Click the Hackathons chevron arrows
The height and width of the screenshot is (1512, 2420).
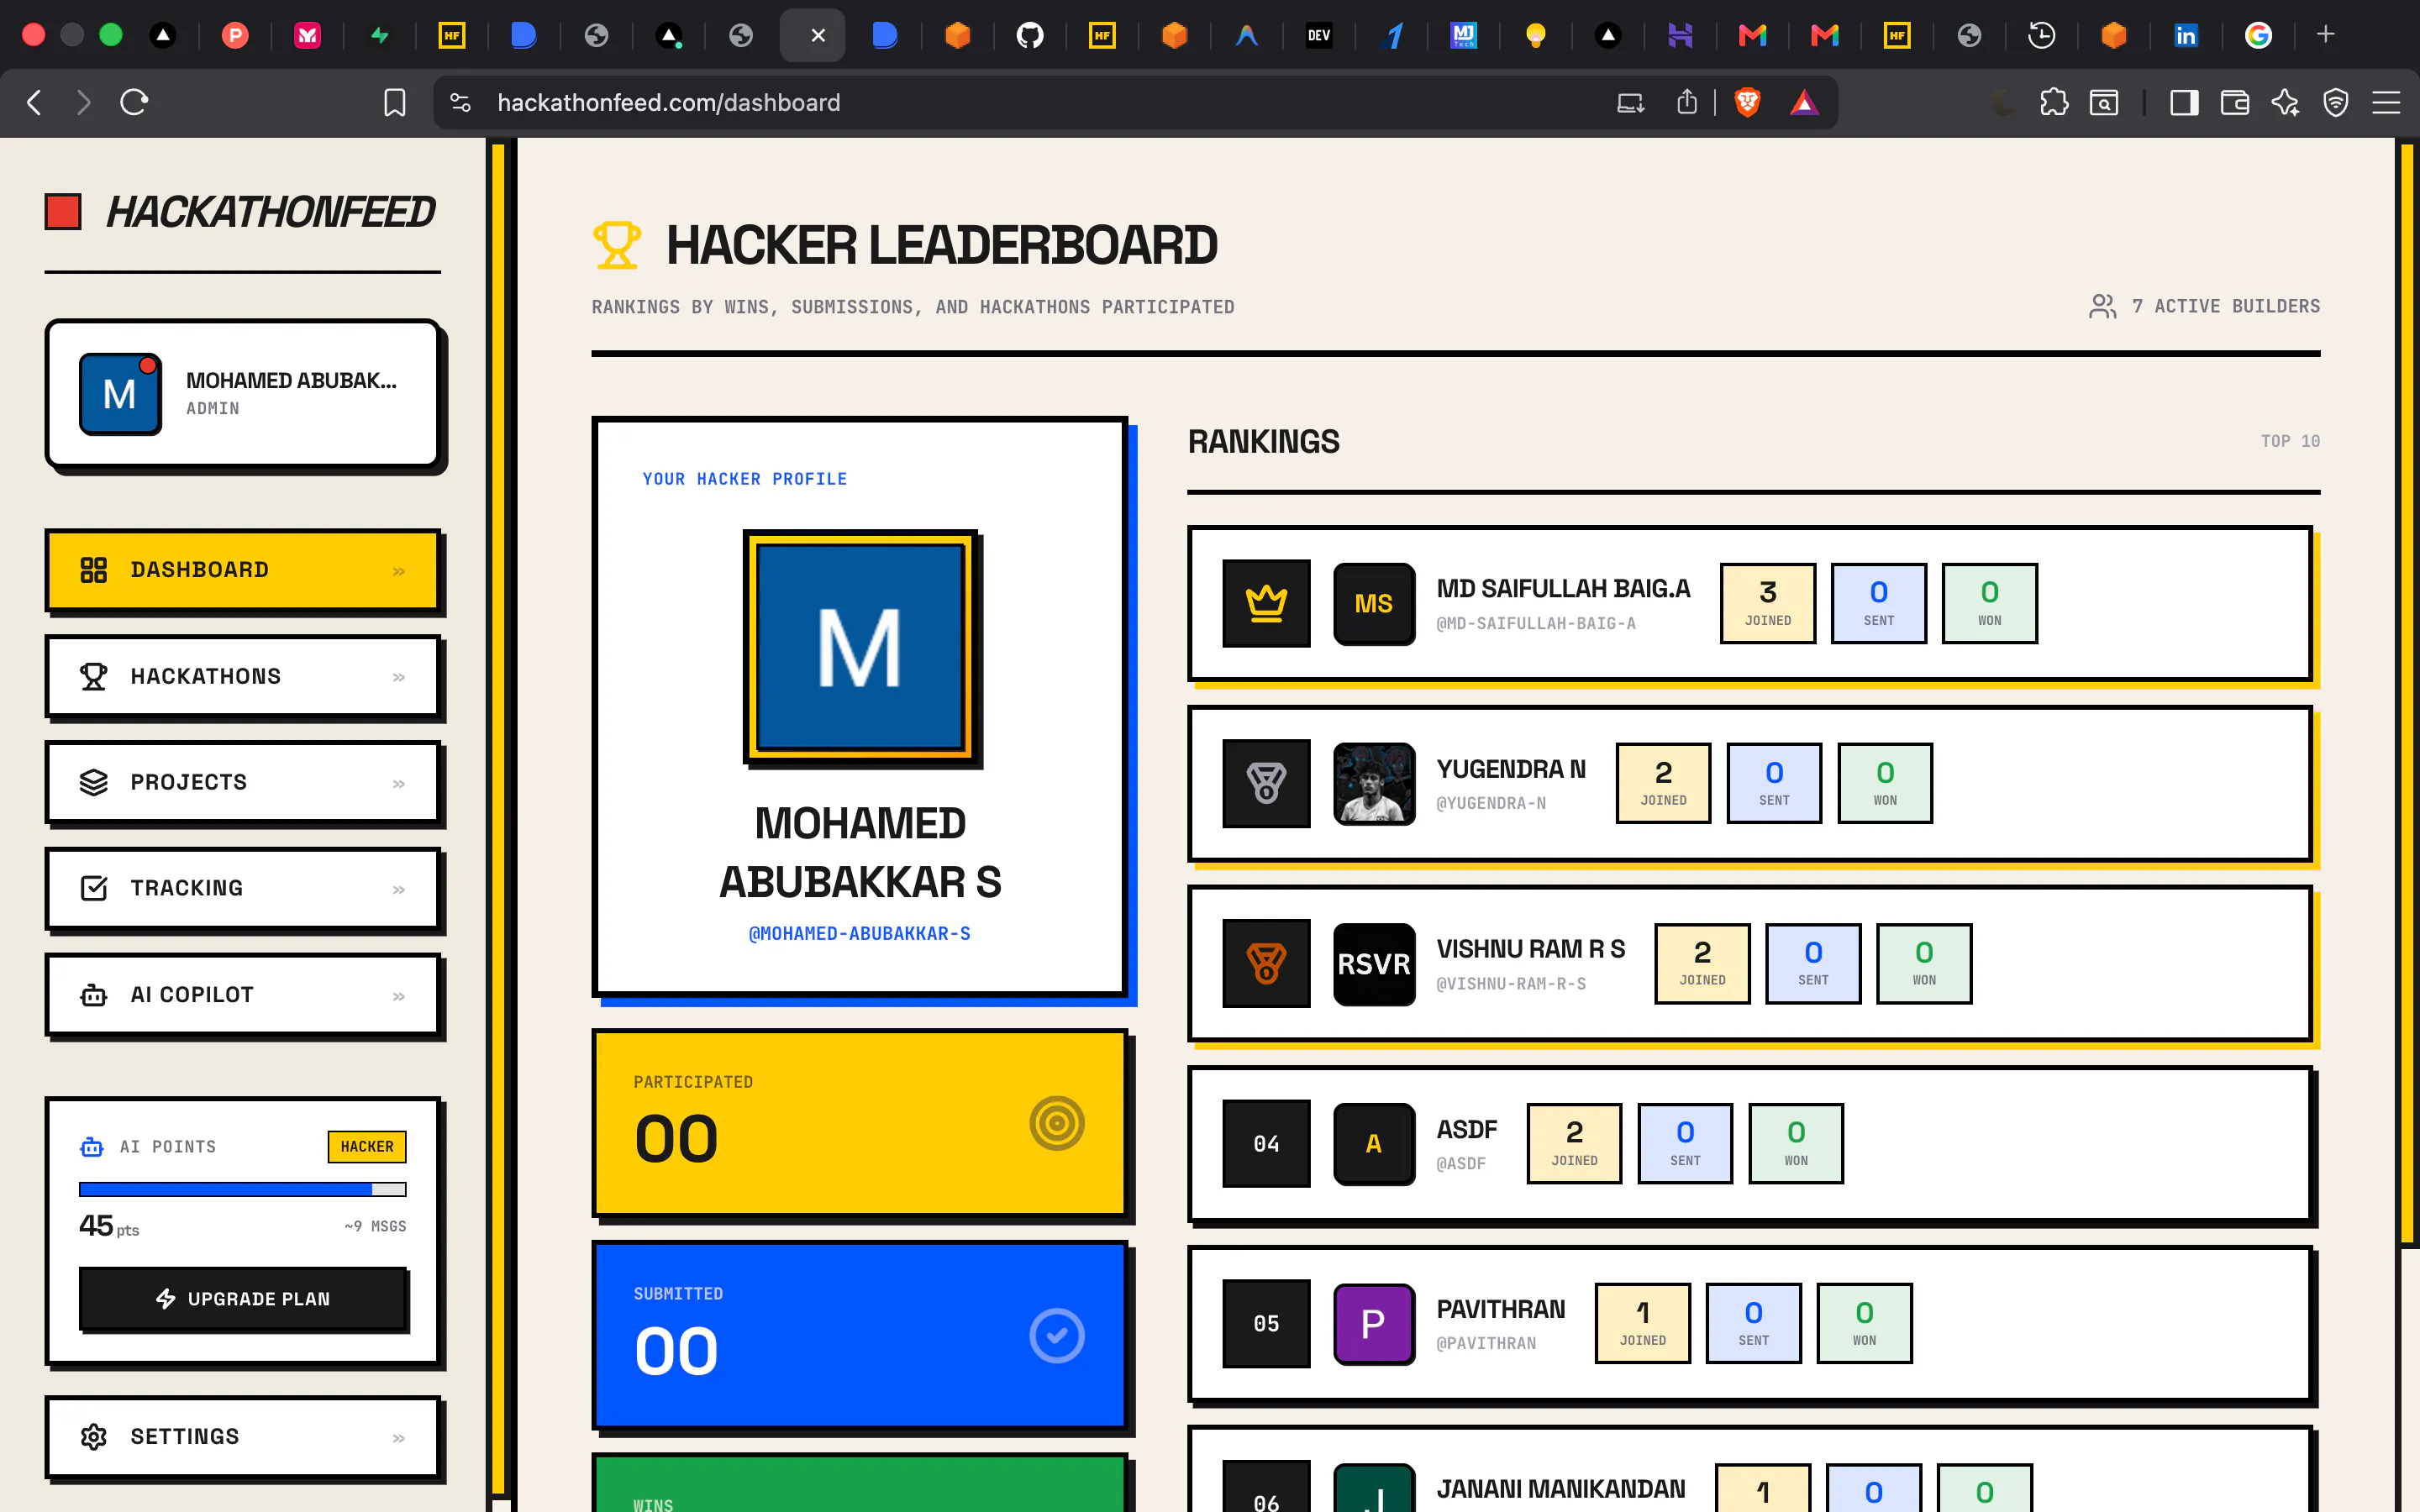pos(399,677)
